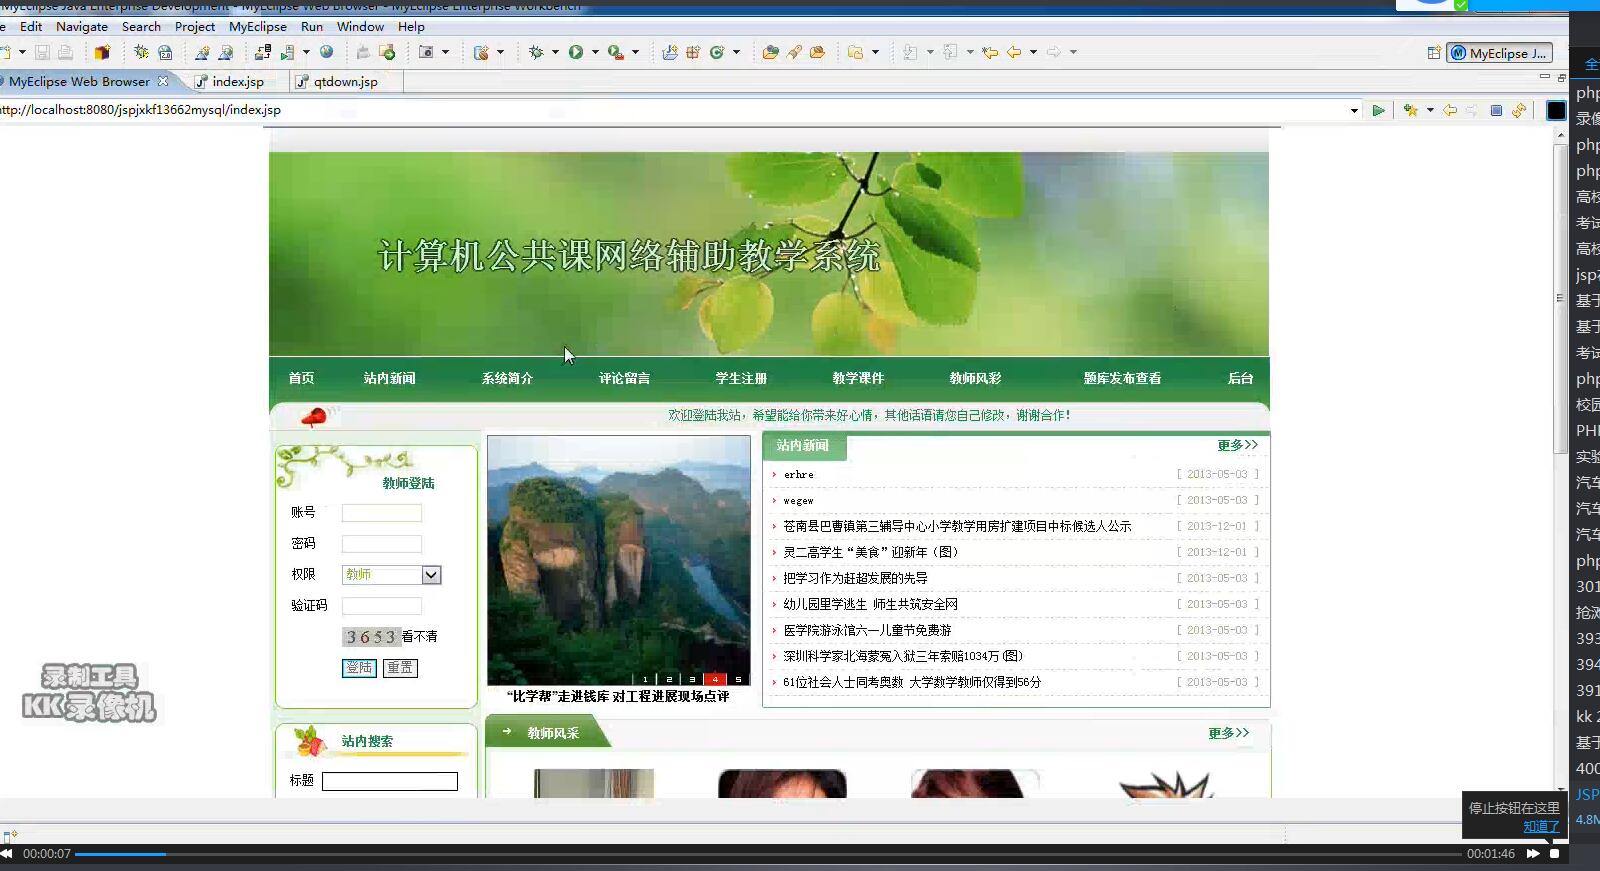The width and height of the screenshot is (1600, 871).
Task: Expand the Debug button dropdown arrow
Action: [x=555, y=52]
